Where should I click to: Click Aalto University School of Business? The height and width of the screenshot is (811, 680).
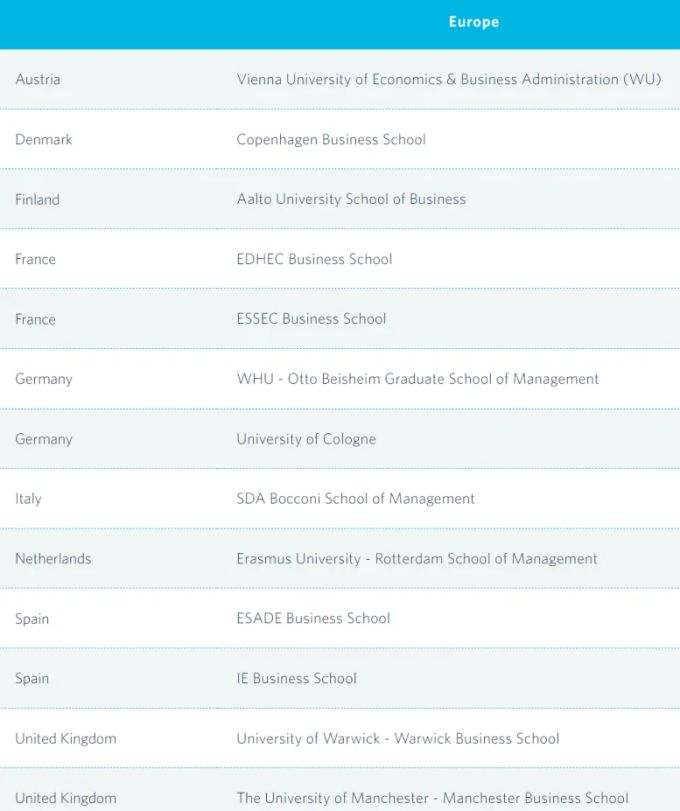coord(351,199)
